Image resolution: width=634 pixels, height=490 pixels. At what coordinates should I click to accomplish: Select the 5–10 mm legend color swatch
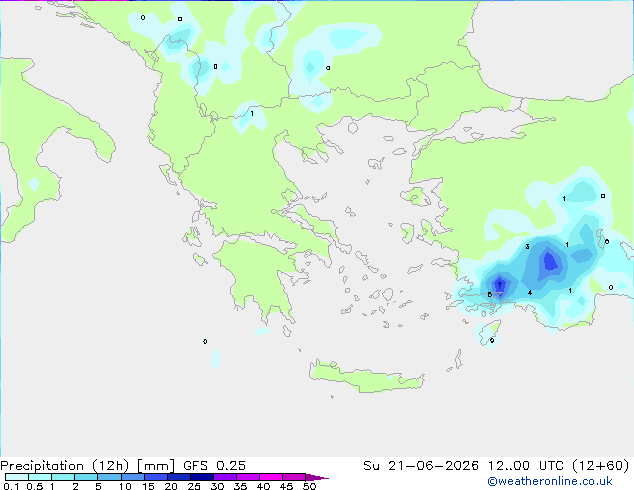(x=109, y=477)
